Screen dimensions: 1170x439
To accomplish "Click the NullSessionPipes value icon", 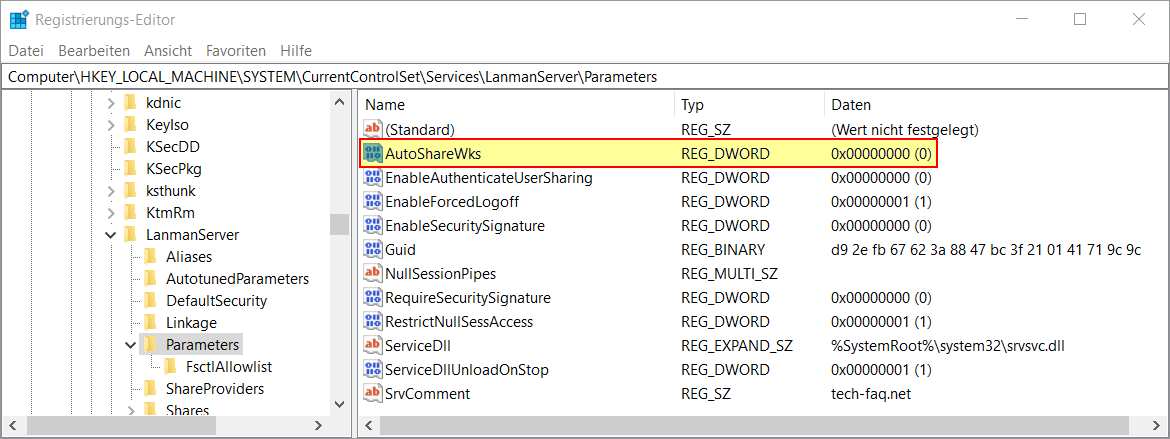I will (x=373, y=274).
